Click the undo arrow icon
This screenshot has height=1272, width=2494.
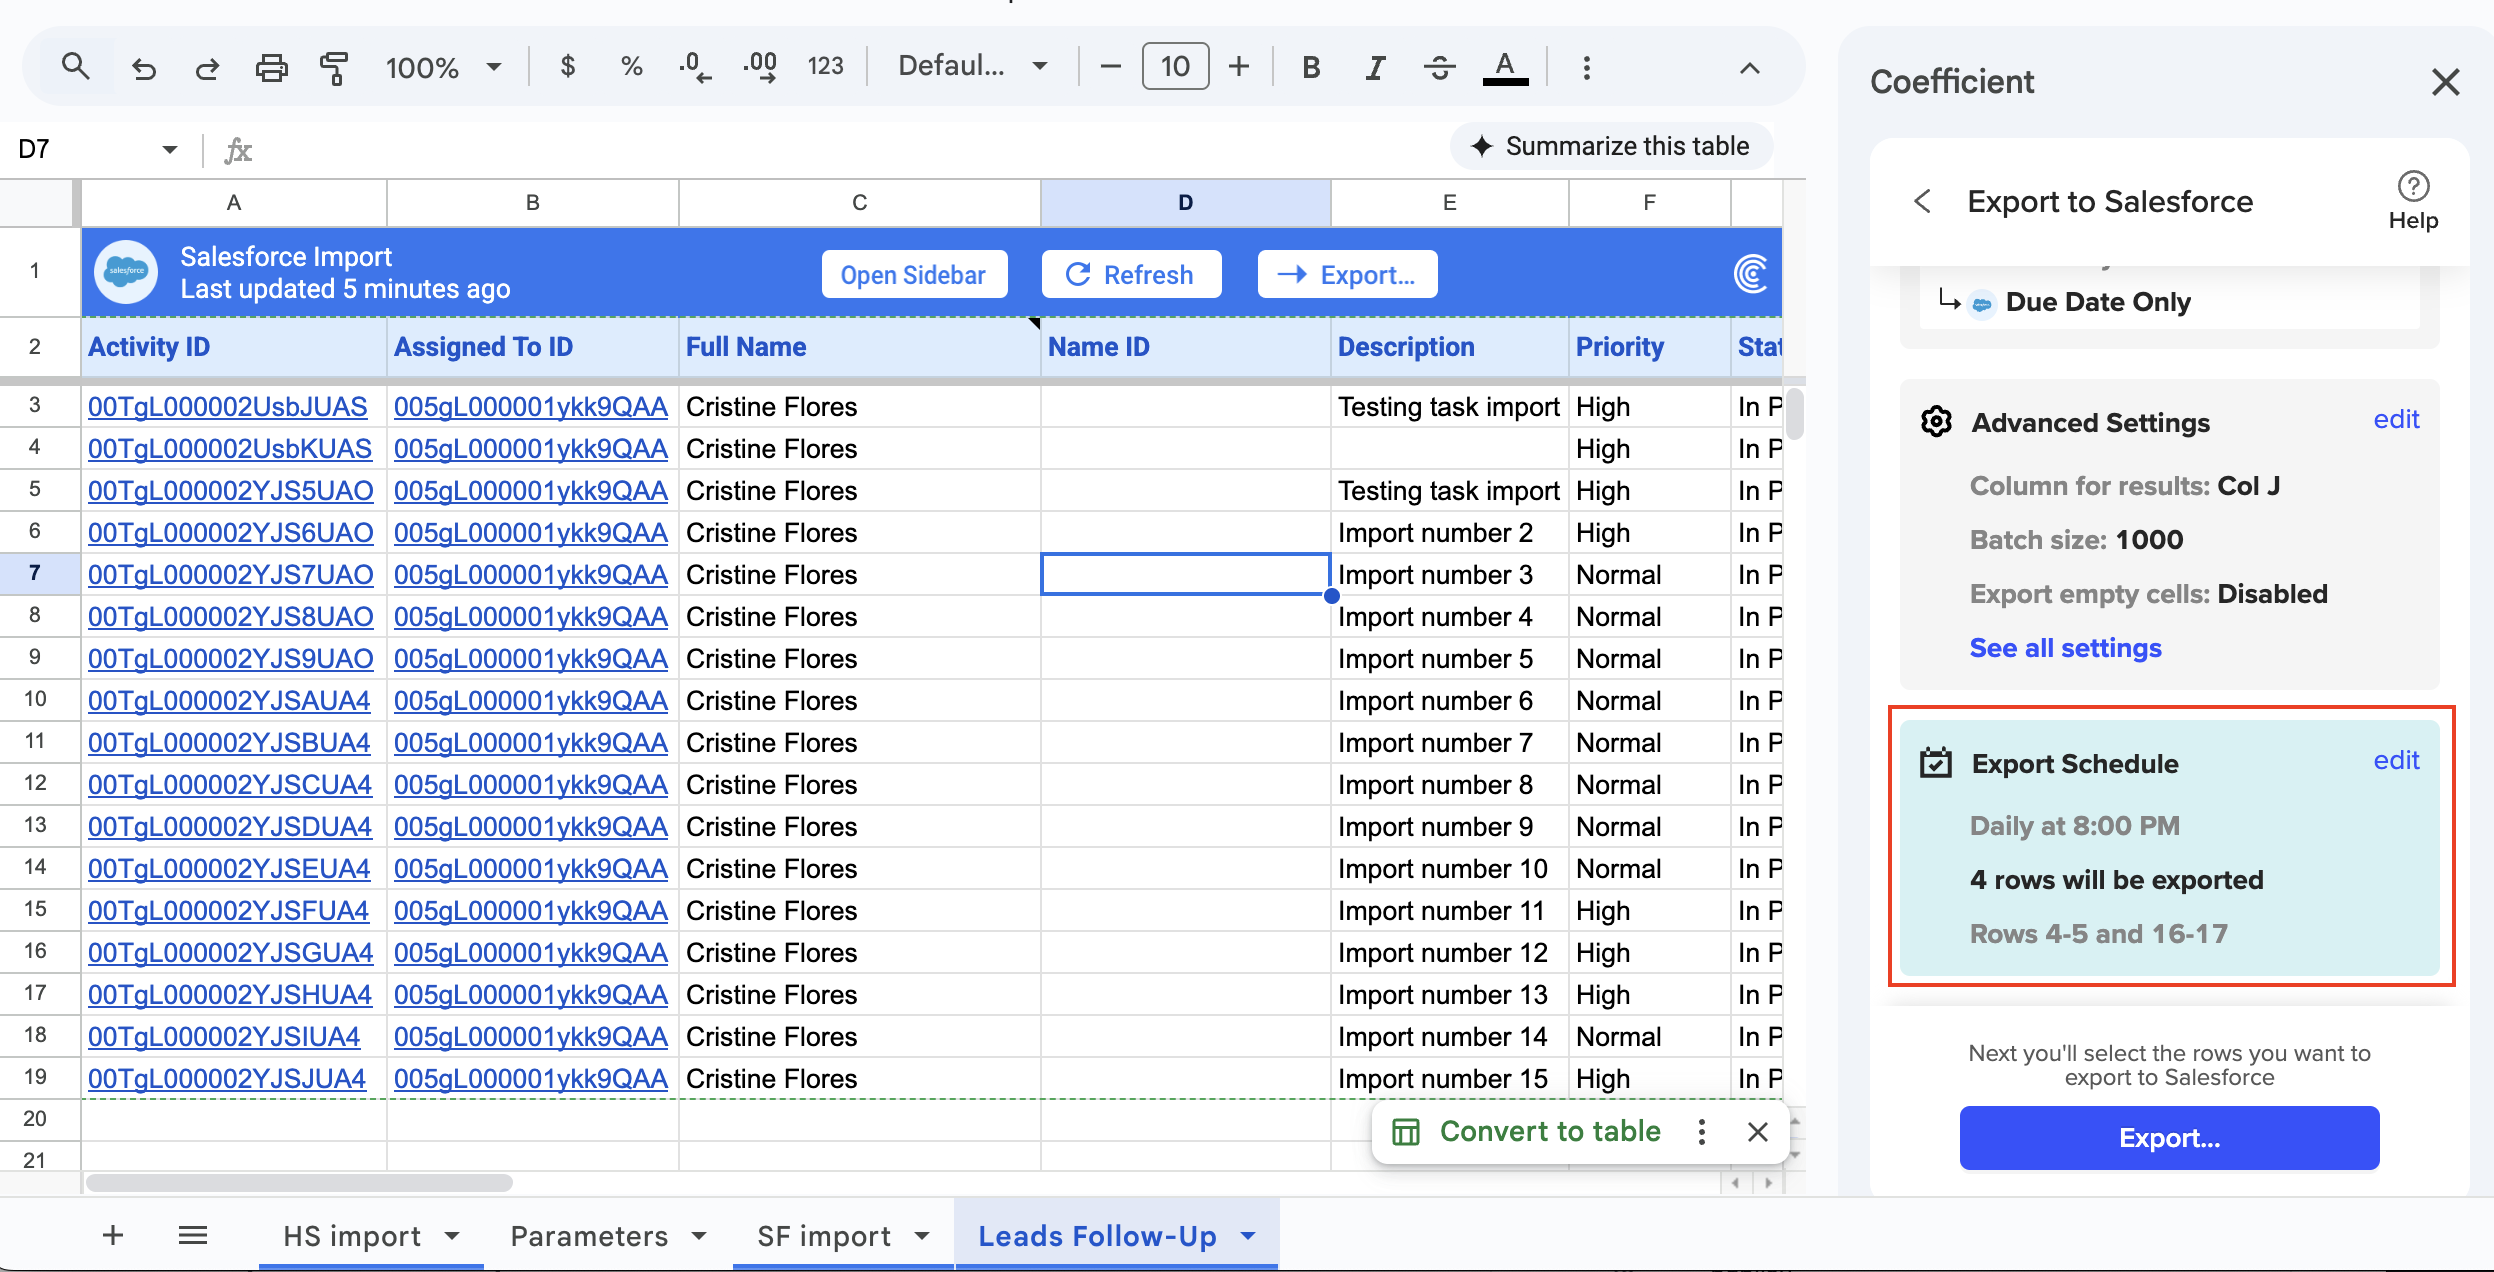[144, 68]
